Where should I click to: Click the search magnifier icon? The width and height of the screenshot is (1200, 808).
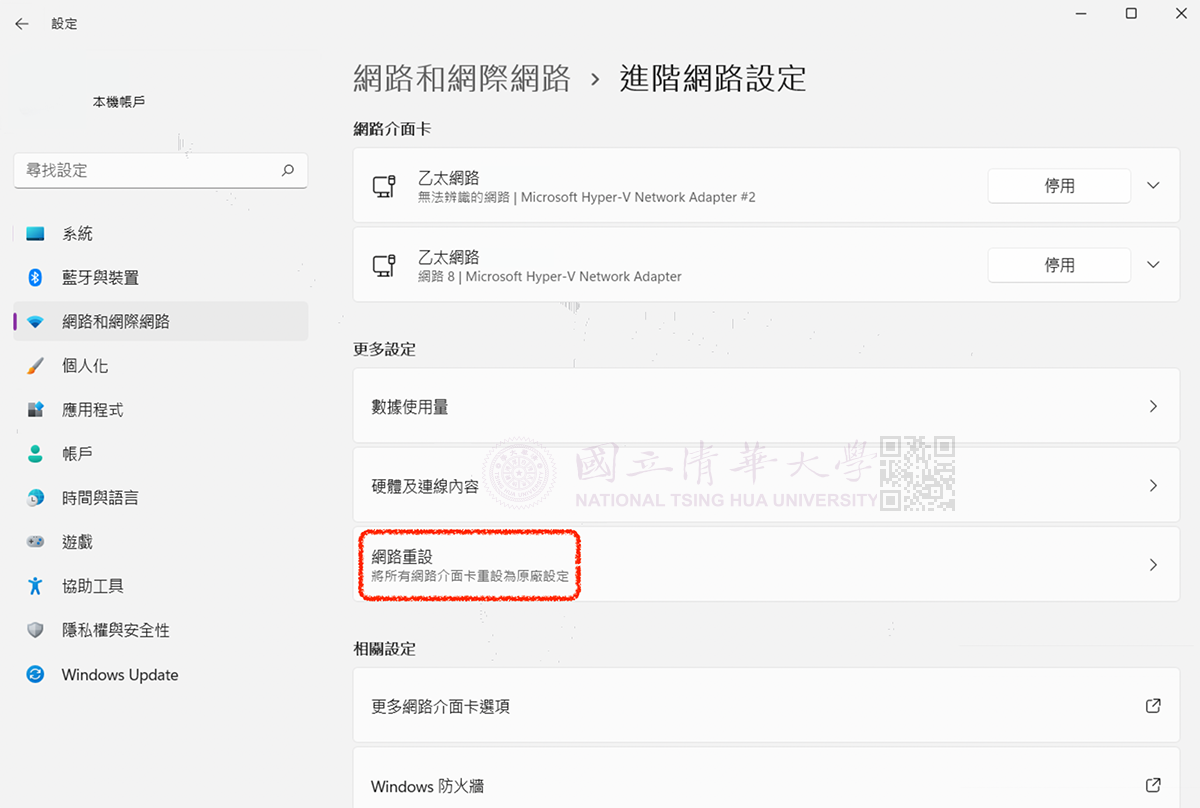coord(288,171)
